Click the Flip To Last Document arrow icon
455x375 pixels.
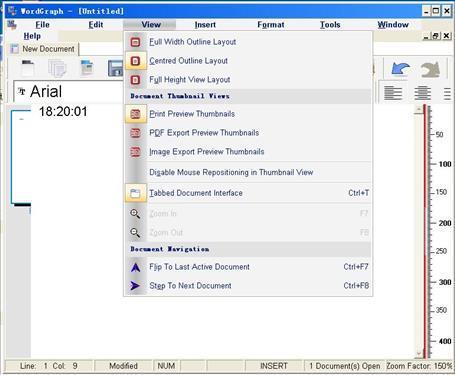click(x=135, y=267)
